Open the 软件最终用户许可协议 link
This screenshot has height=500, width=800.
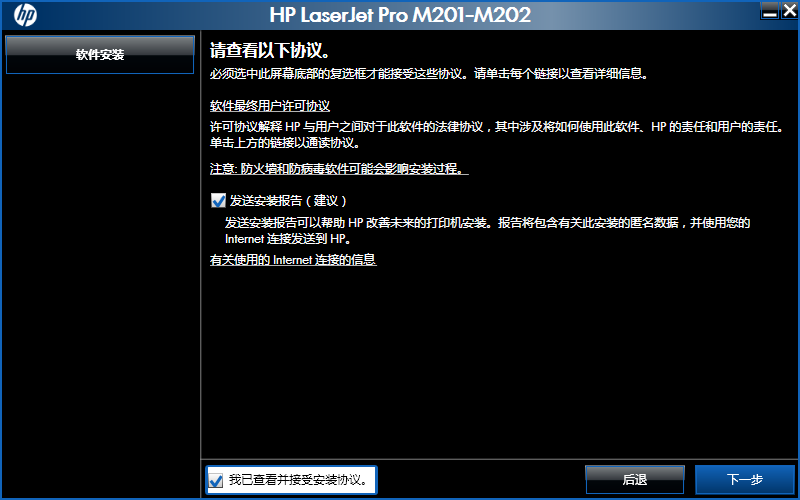pyautogui.click(x=270, y=106)
